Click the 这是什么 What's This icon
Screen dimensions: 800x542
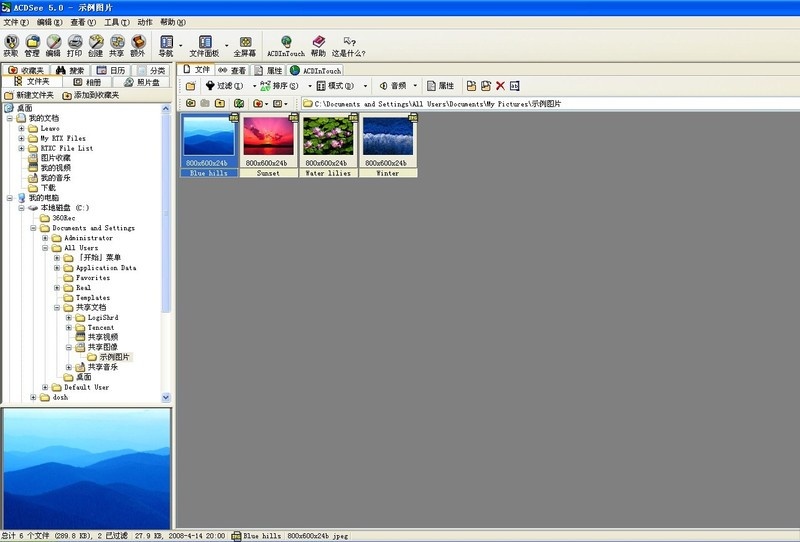click(x=348, y=46)
